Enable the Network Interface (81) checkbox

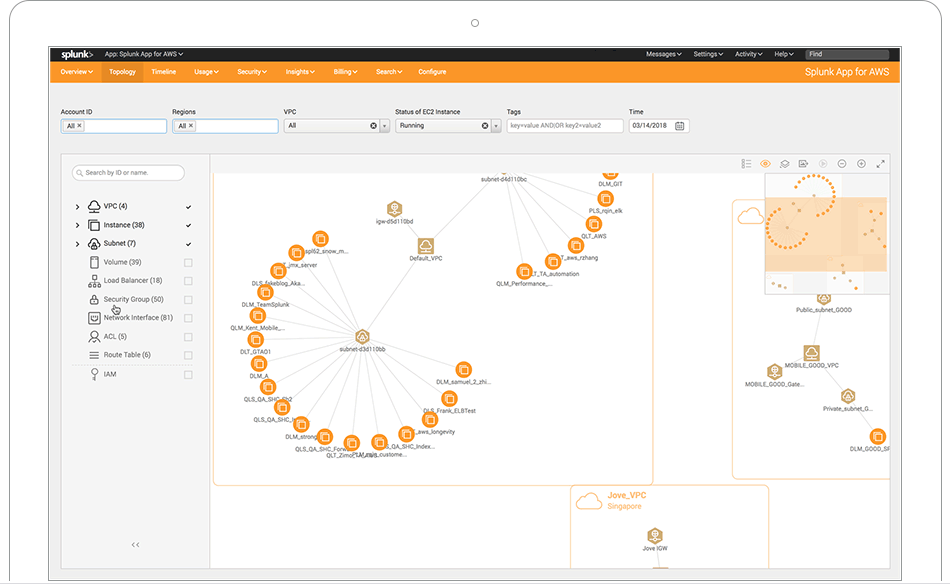pos(188,318)
